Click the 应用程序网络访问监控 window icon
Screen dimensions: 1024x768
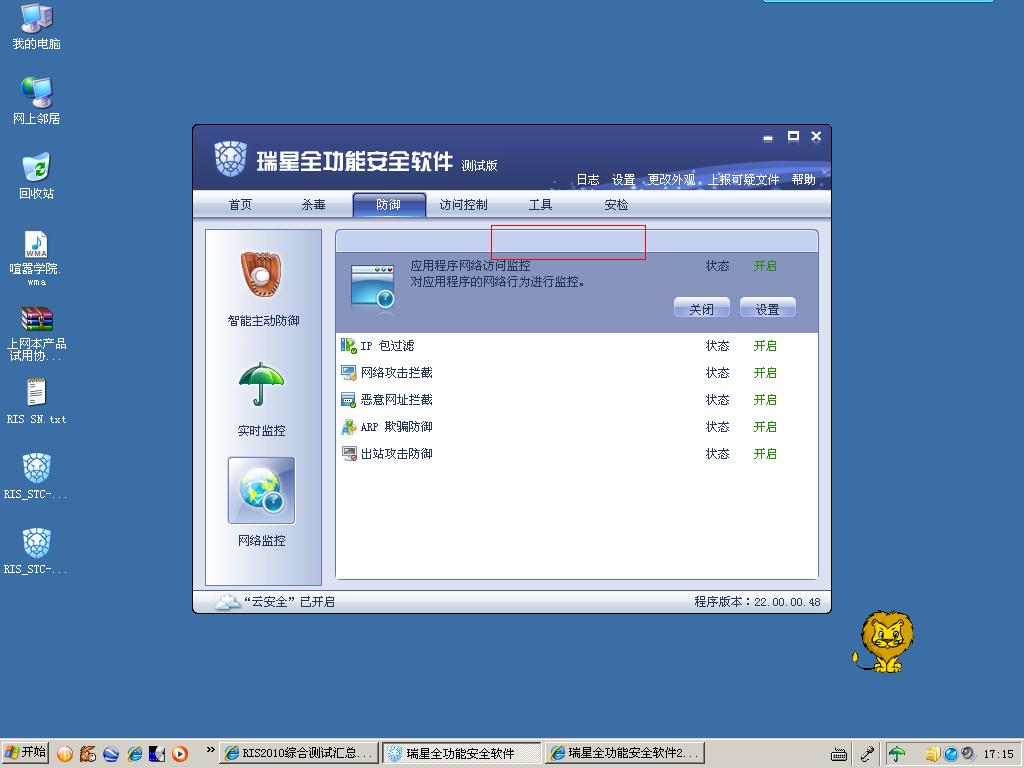coord(372,287)
